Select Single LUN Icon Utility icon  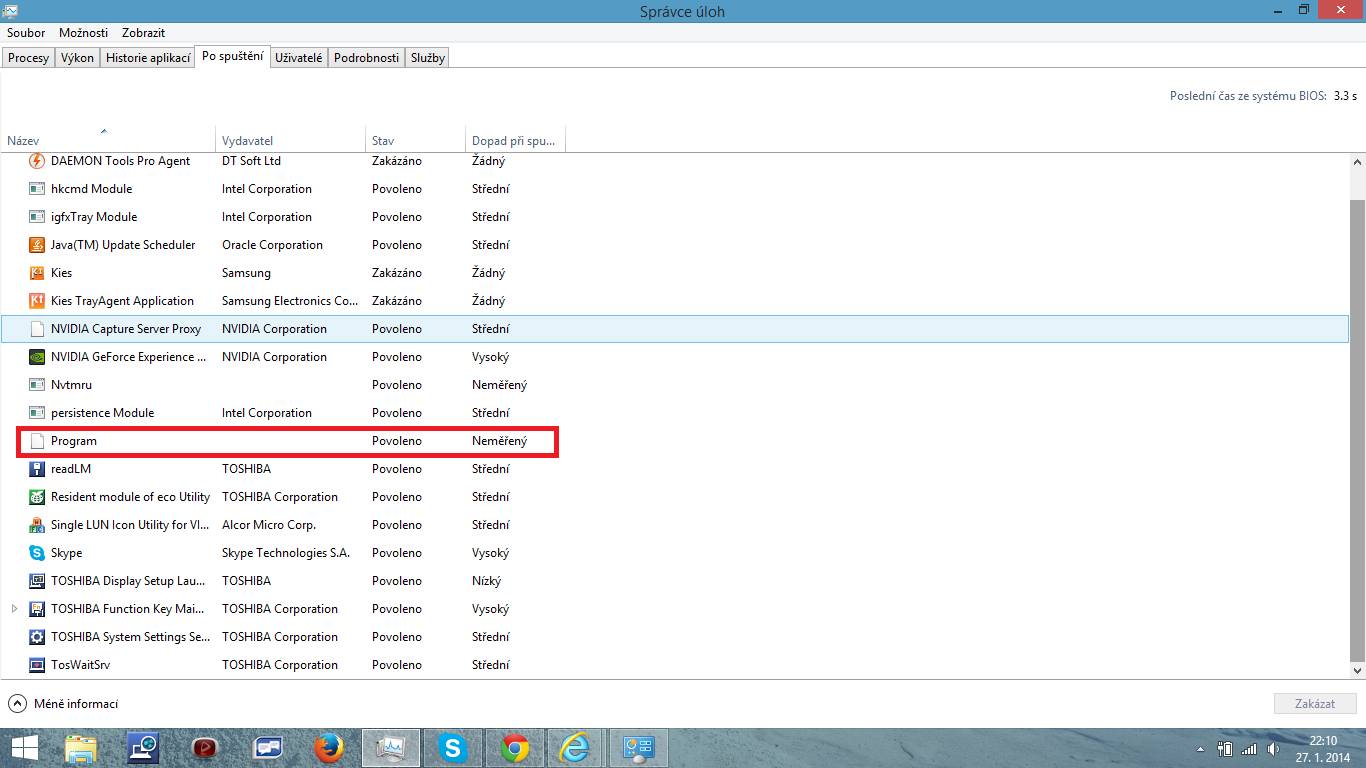click(37, 525)
